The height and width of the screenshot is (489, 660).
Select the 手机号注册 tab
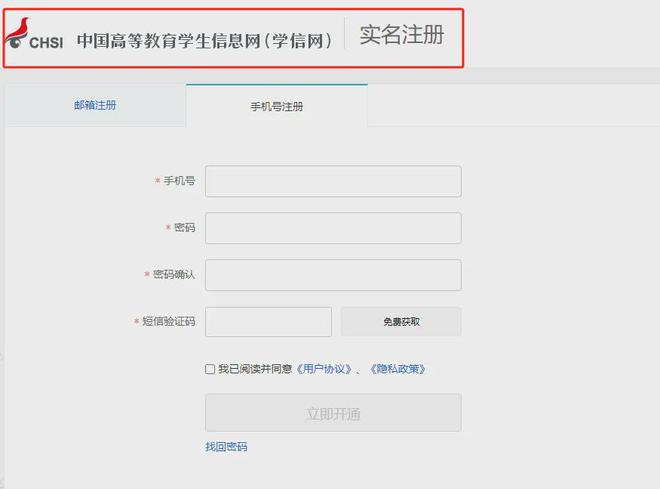(277, 106)
